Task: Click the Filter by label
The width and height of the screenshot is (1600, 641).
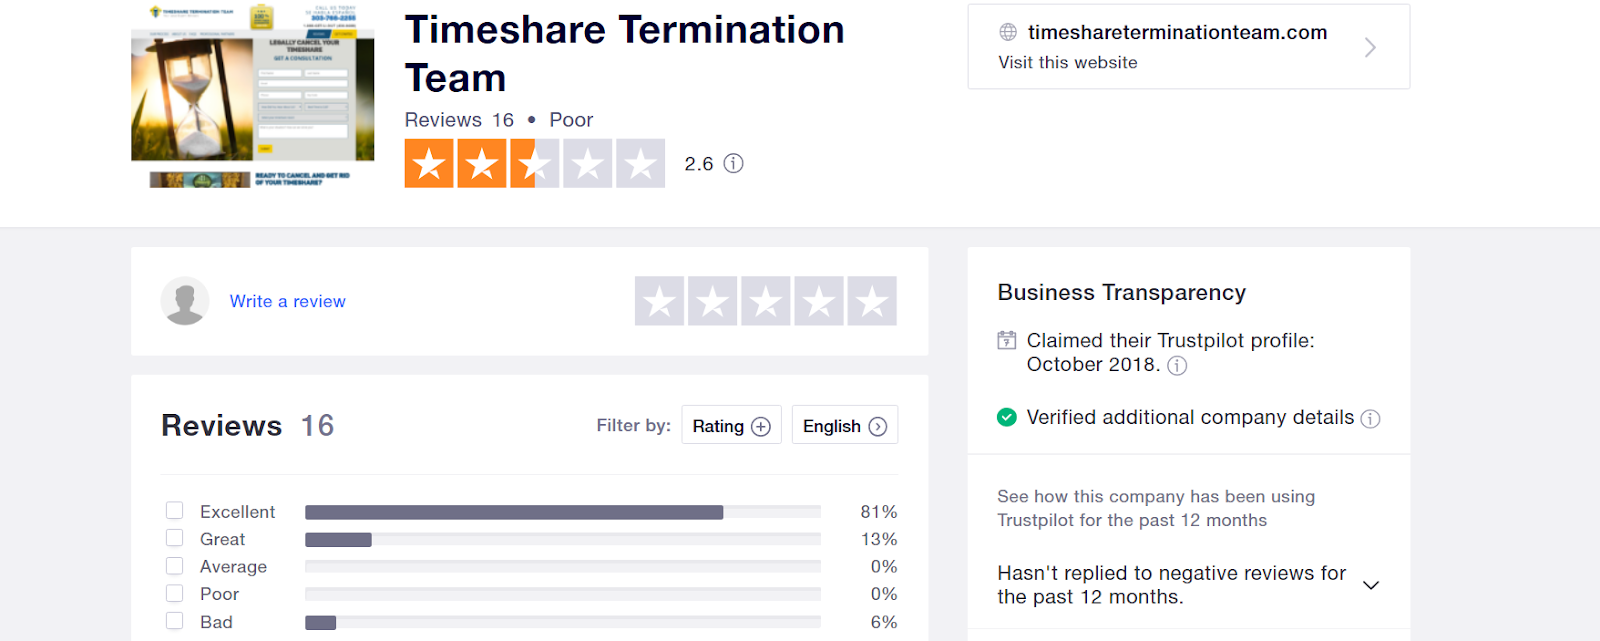Action: pos(634,425)
